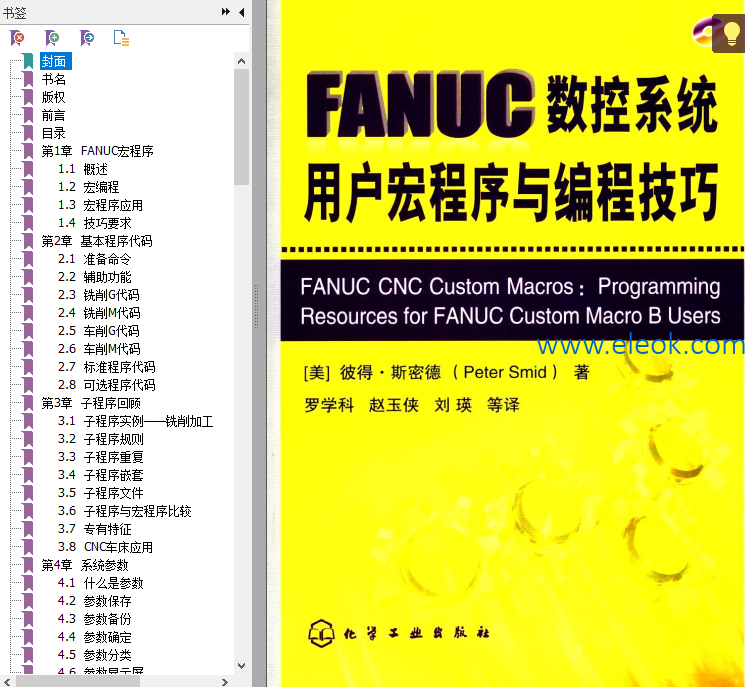Jump to section 1.2 宏编程
The image size is (745, 687).
88,187
